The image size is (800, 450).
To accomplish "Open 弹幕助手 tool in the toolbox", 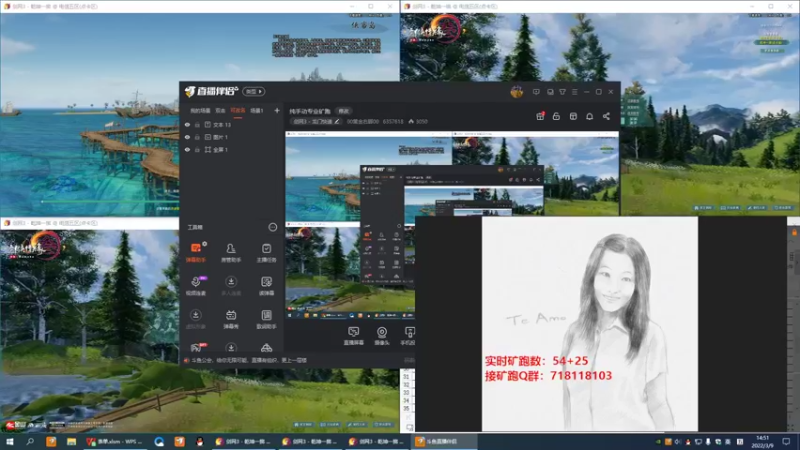I will tap(195, 253).
